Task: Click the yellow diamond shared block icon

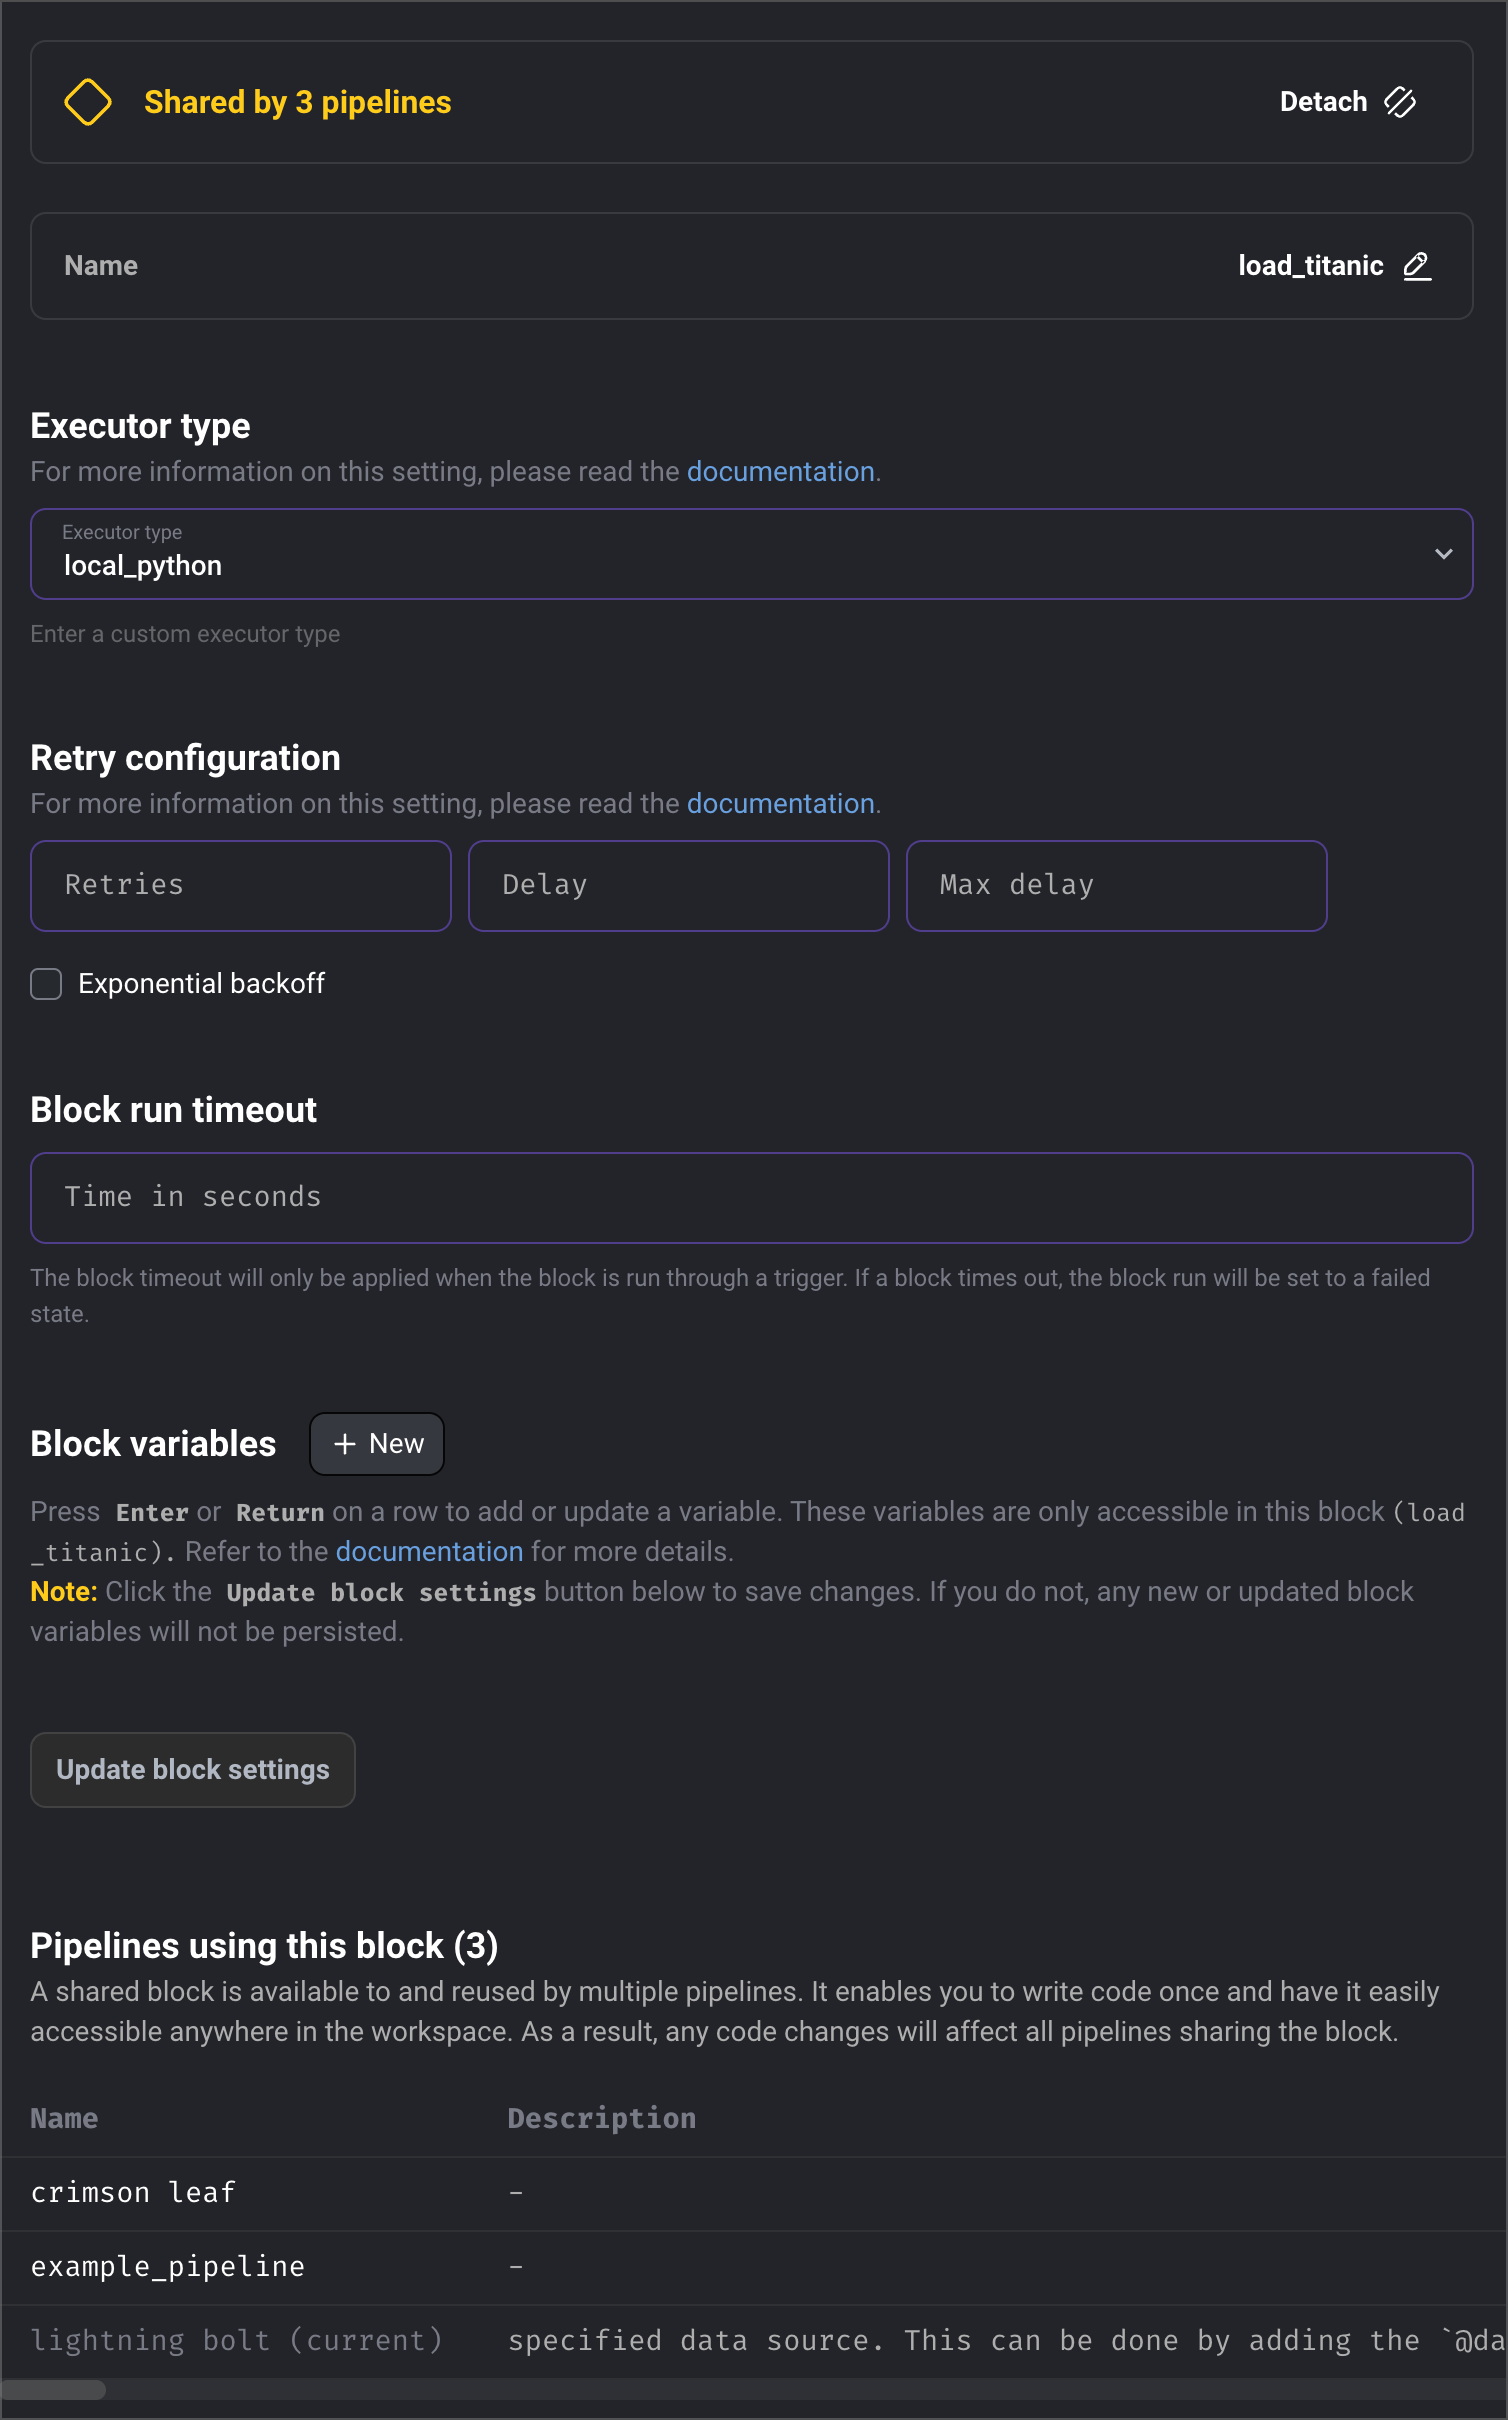Action: point(88,102)
